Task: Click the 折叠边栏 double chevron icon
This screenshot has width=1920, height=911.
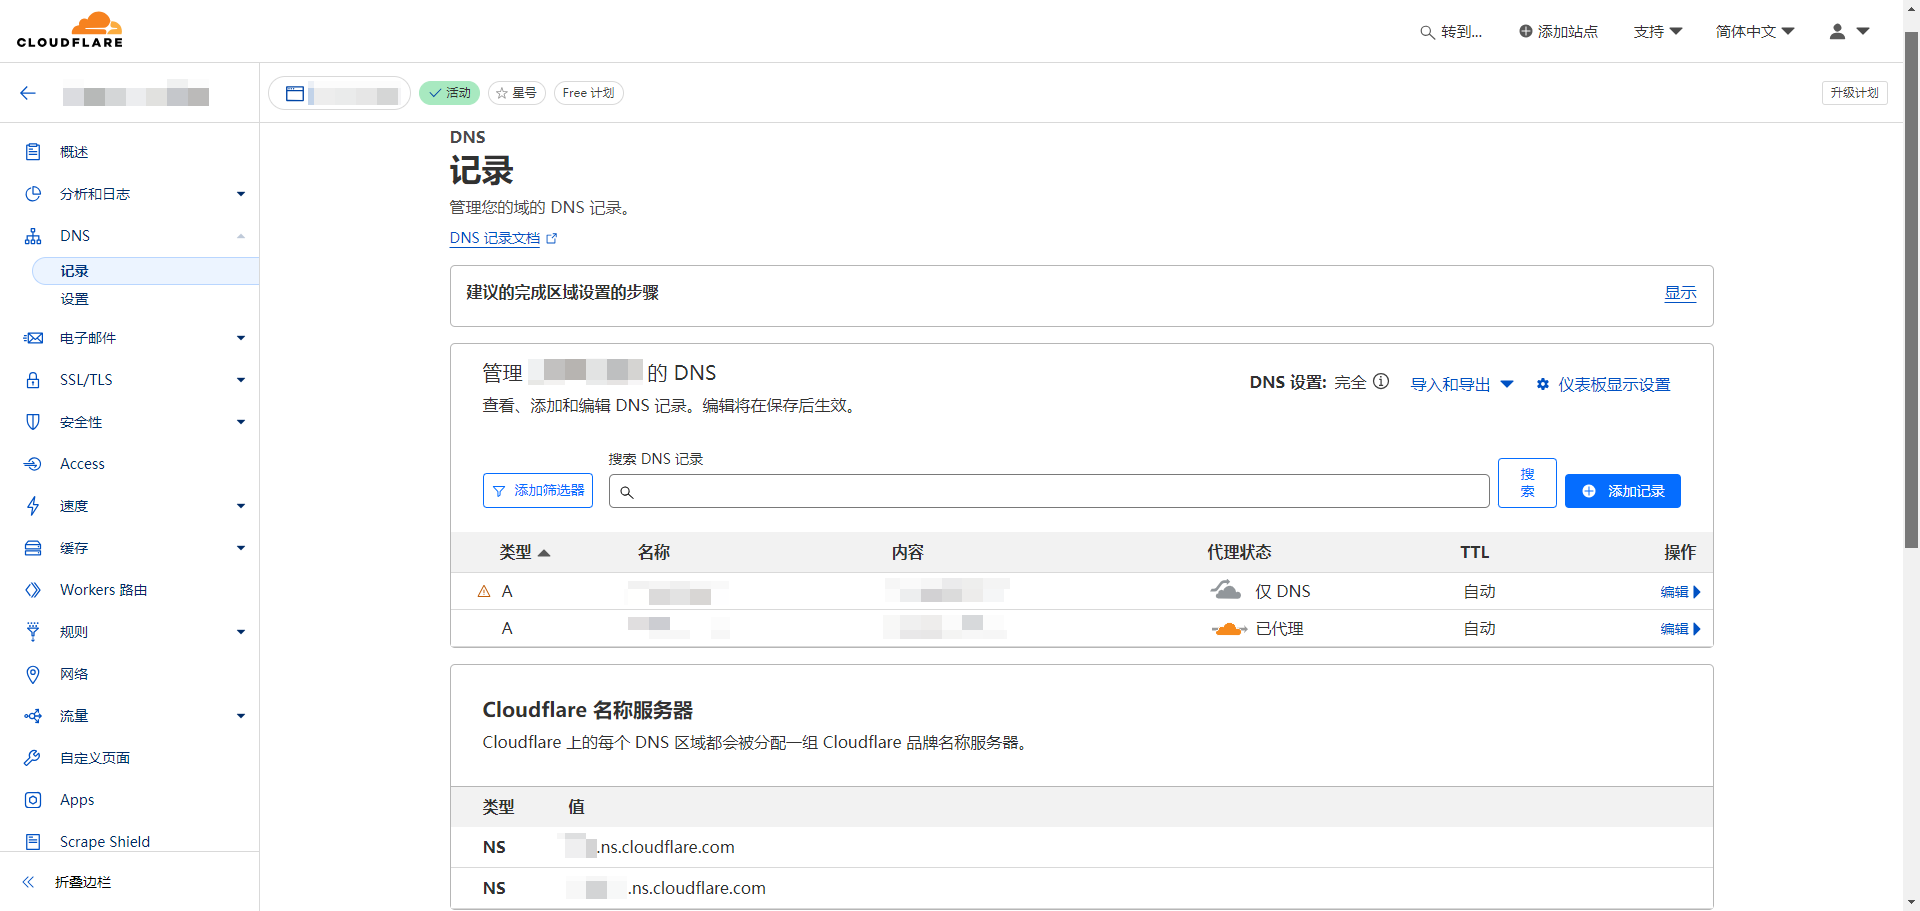Action: click(28, 882)
